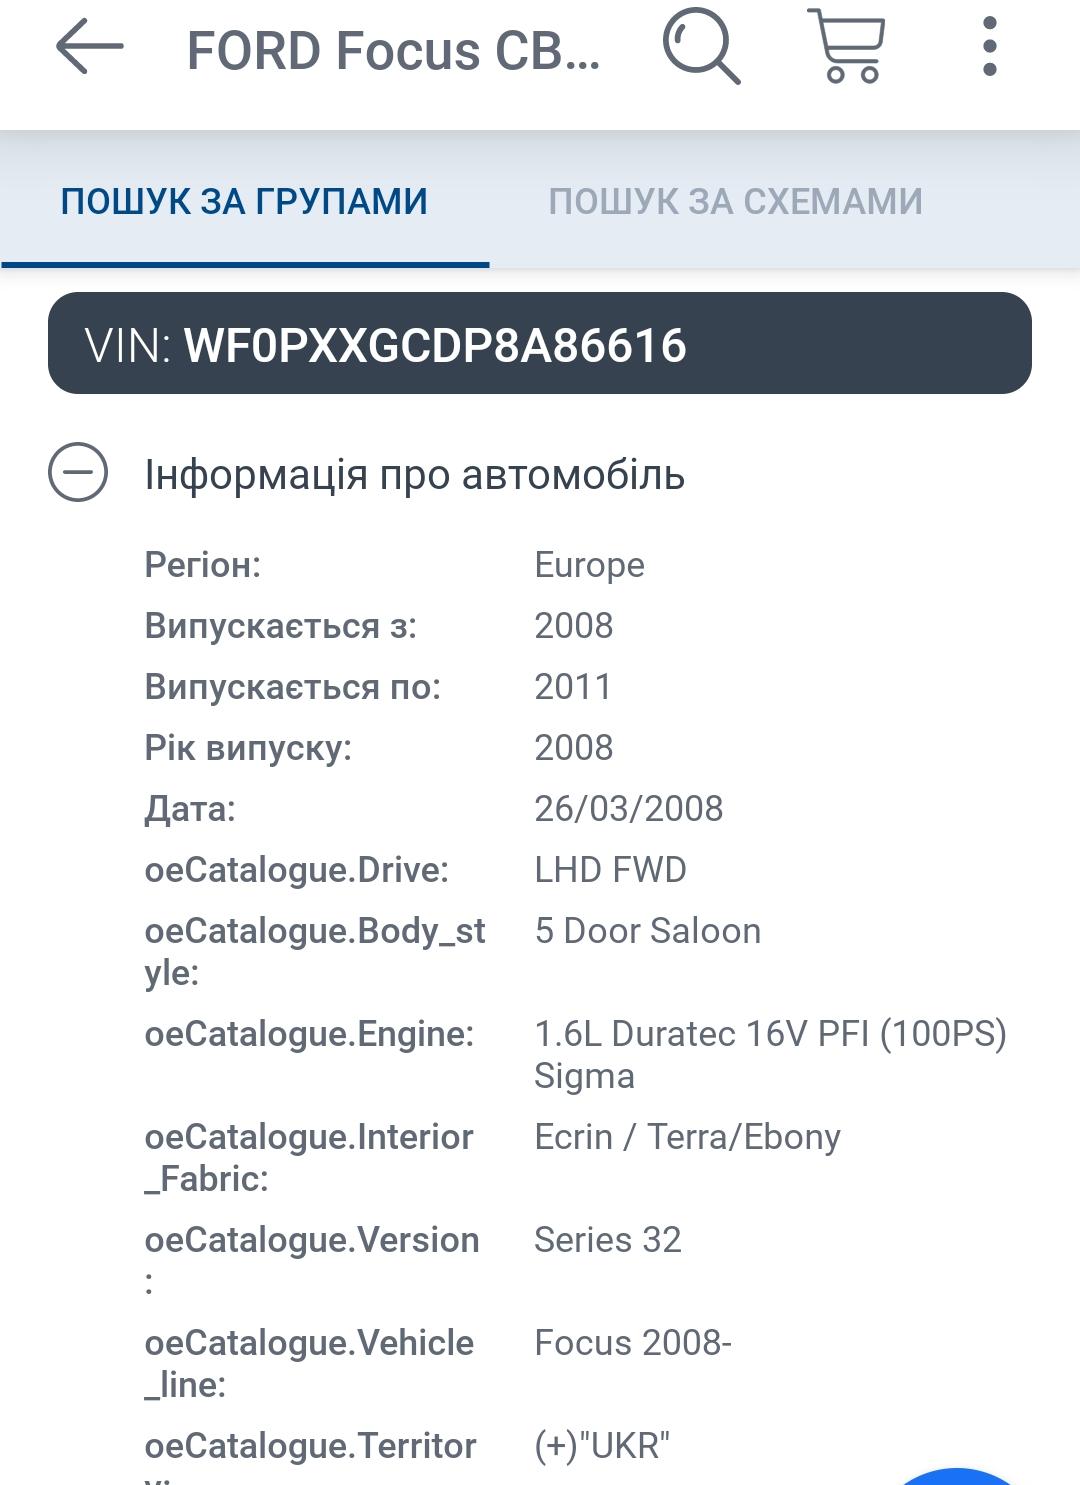
Task: Tap the body style 5 Door Saloon
Action: pyautogui.click(x=647, y=931)
